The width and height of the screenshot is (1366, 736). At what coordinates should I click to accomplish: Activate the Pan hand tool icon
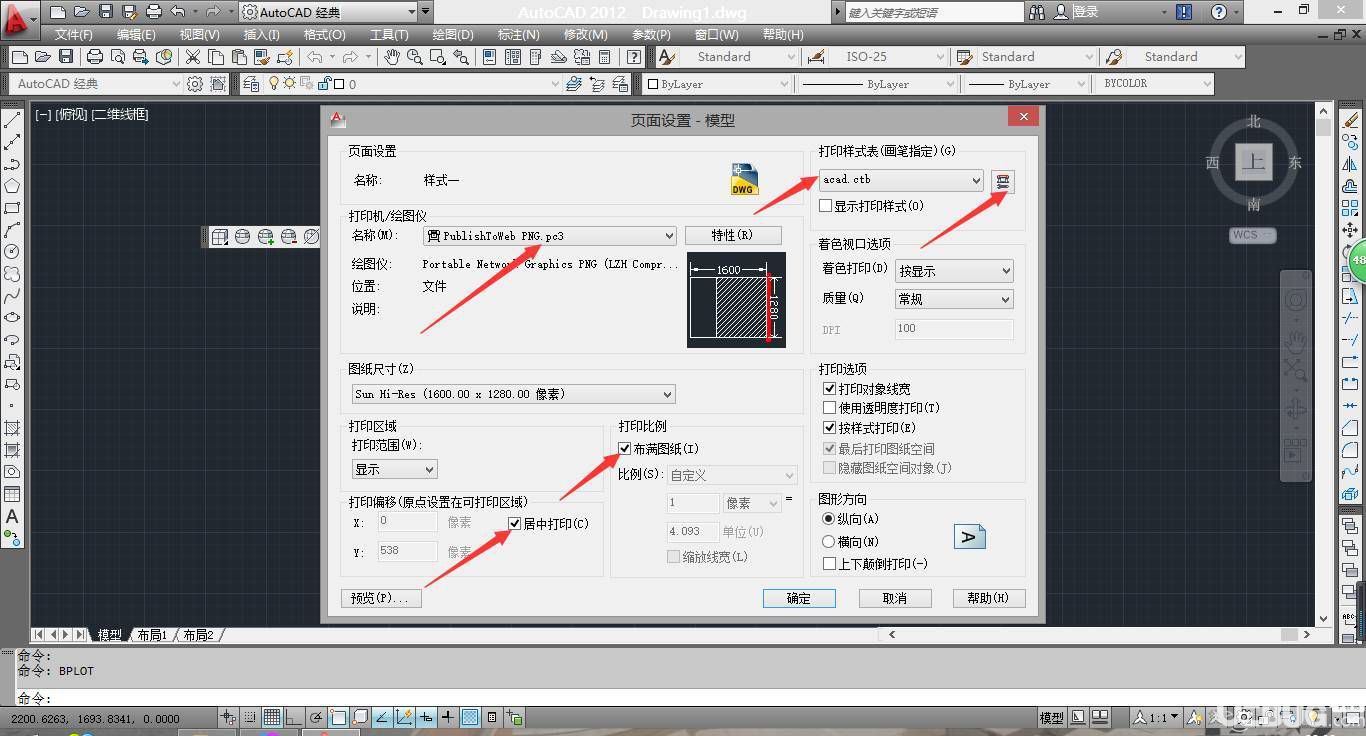tap(391, 57)
